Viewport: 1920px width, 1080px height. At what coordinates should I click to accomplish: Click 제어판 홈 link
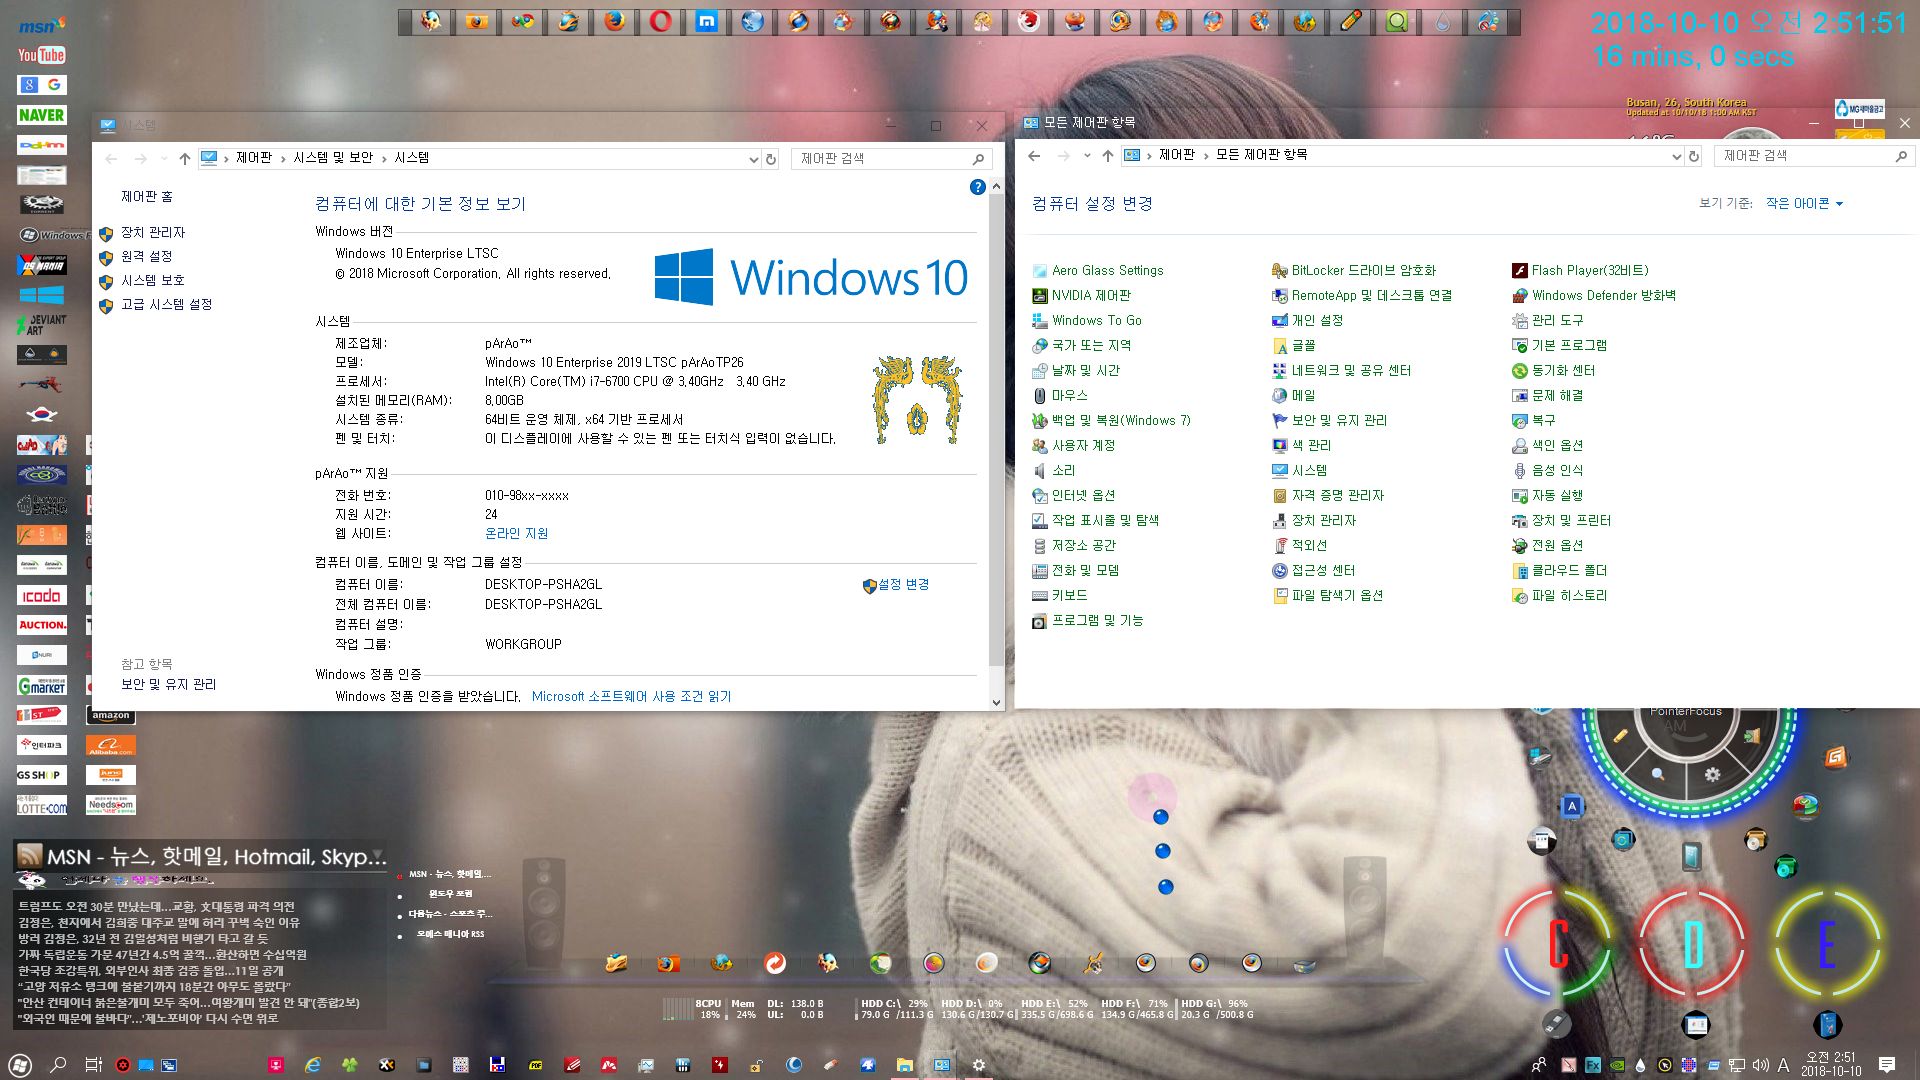pos(147,197)
